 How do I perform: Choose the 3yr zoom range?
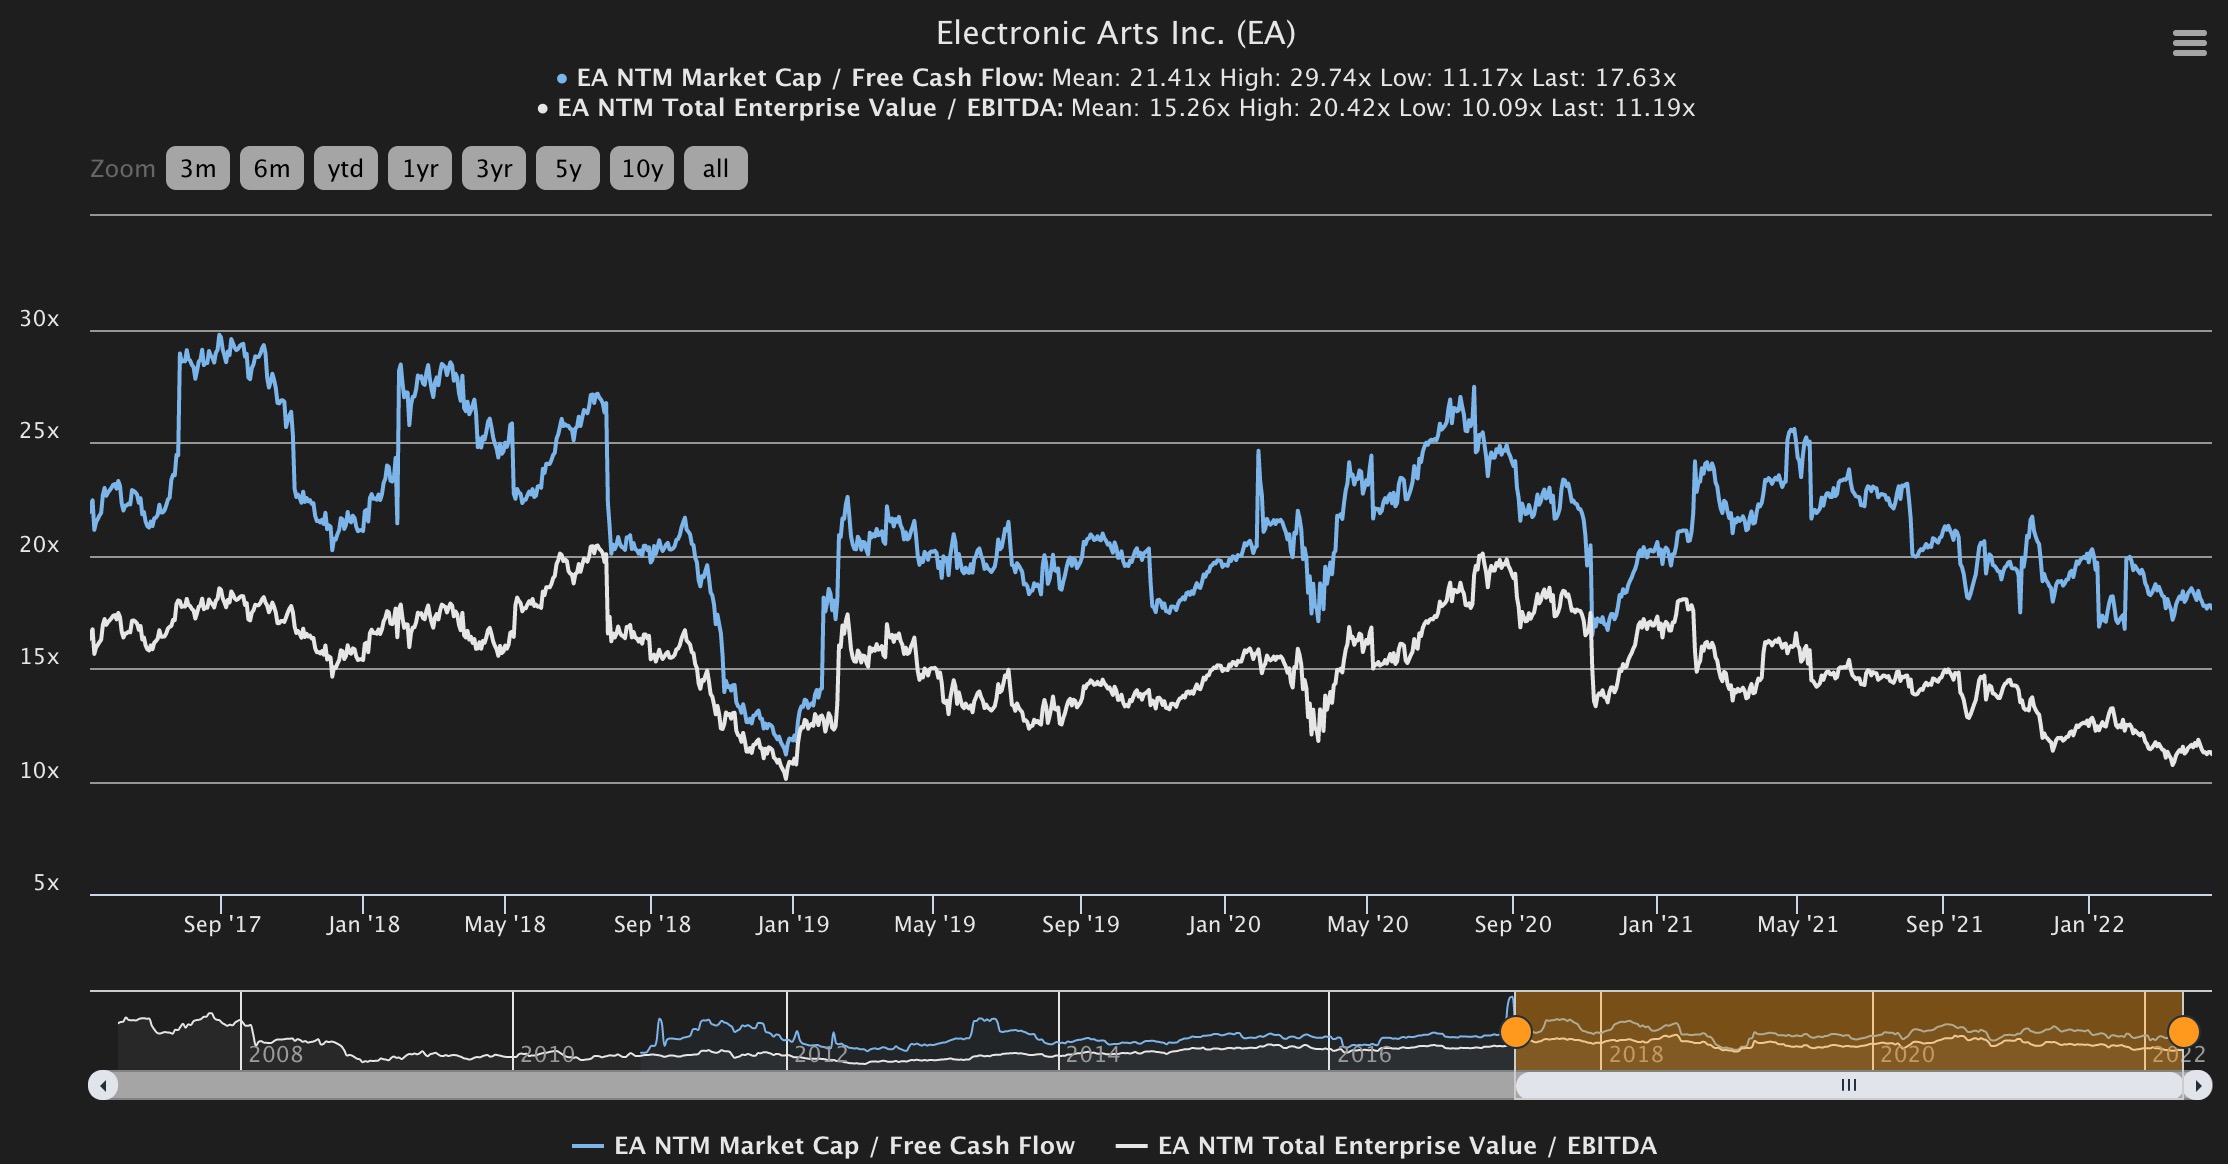[494, 168]
